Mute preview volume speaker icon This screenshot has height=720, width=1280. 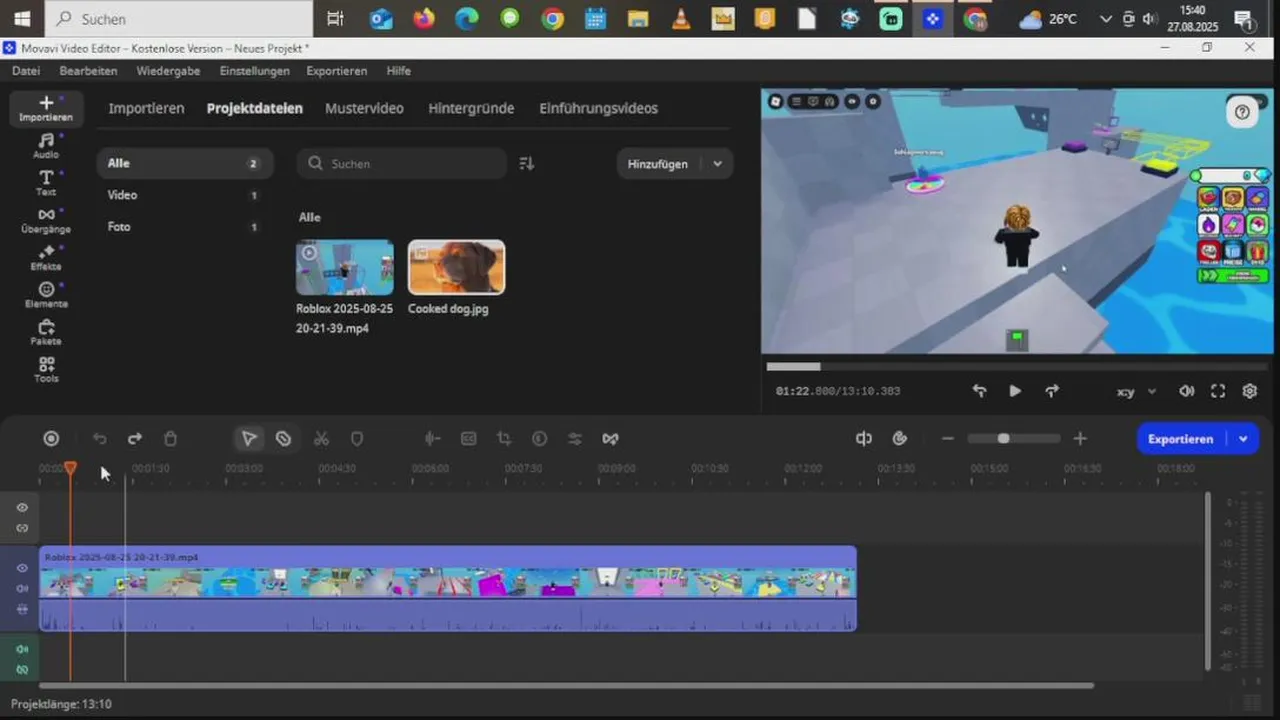click(x=1186, y=391)
